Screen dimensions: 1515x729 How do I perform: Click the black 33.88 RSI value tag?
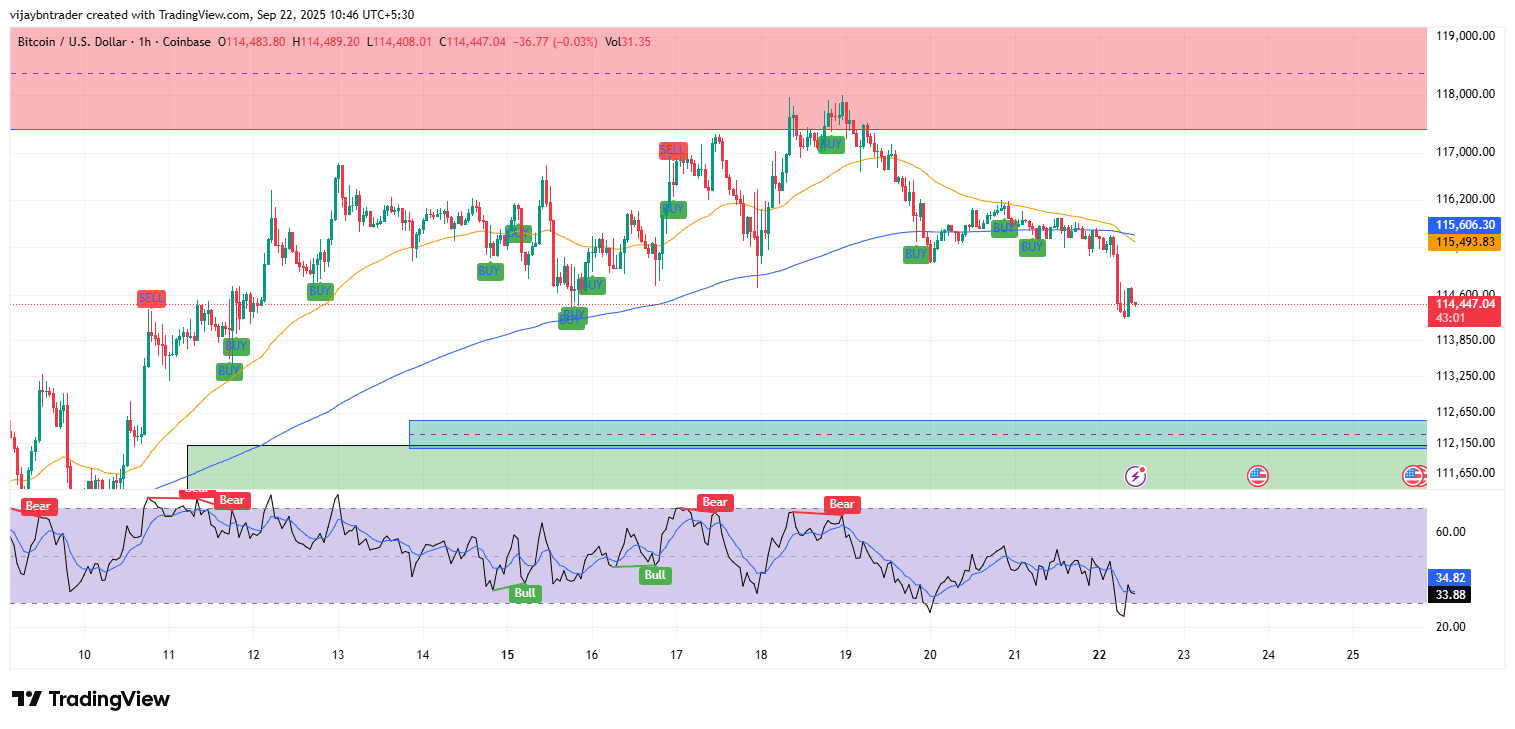1451,594
